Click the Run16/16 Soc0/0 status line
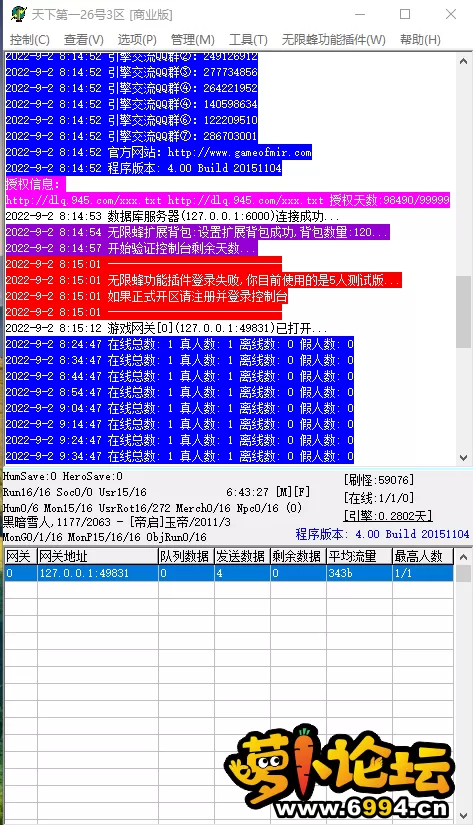This screenshot has height=825, width=473. tap(75, 492)
